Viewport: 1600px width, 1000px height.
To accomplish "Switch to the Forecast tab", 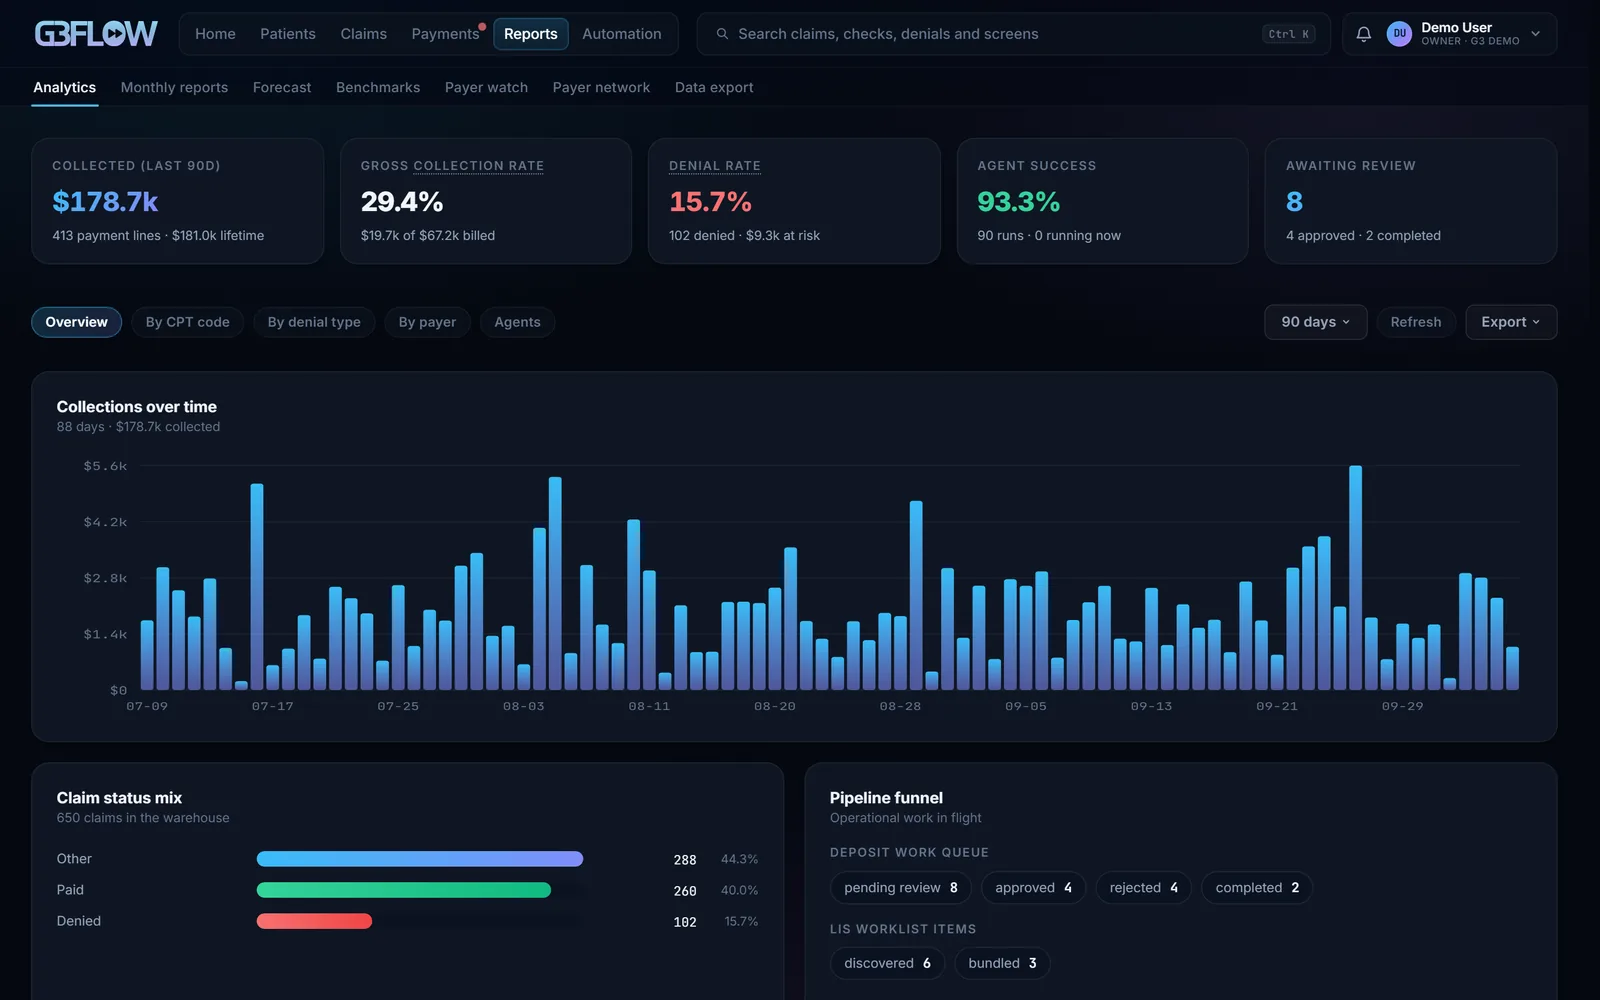I will pyautogui.click(x=282, y=88).
